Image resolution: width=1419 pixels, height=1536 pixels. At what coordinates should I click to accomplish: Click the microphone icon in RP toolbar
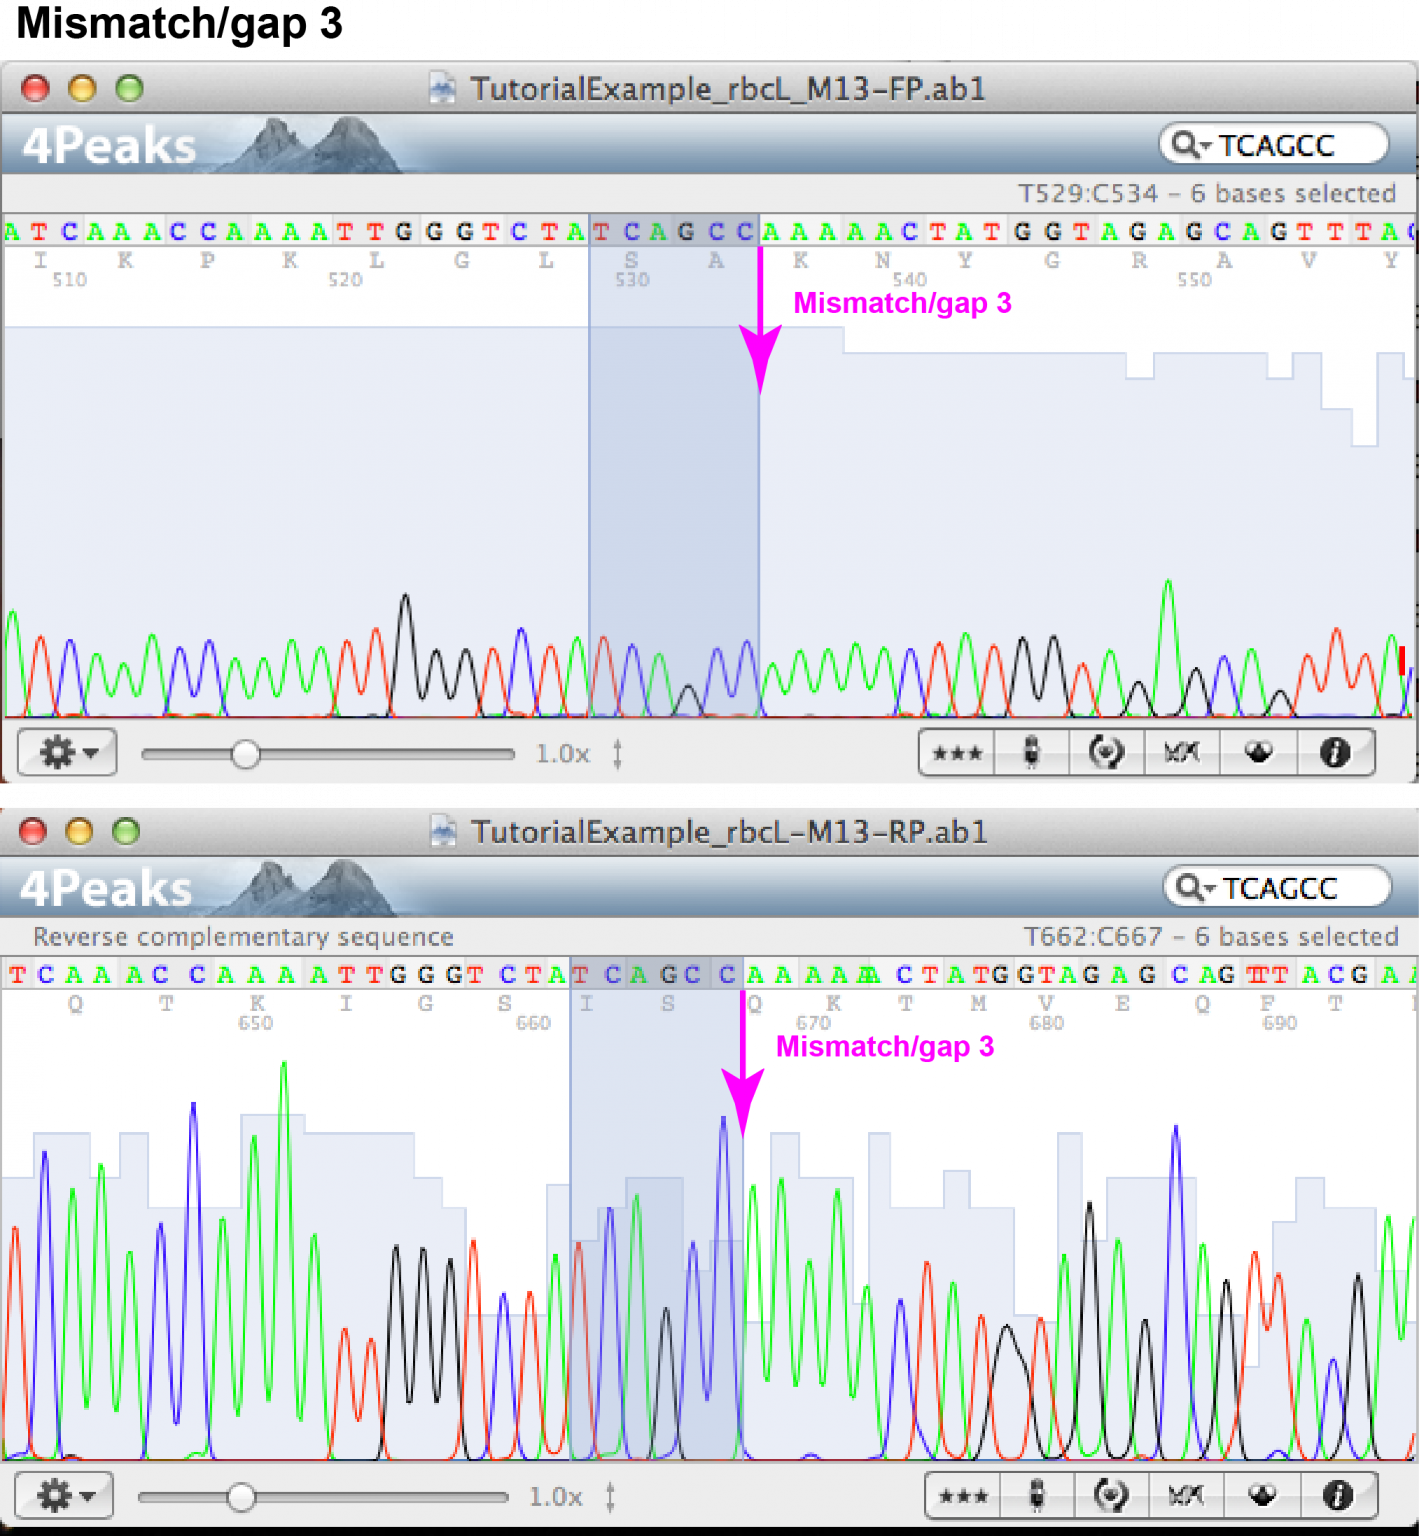point(1038,1495)
